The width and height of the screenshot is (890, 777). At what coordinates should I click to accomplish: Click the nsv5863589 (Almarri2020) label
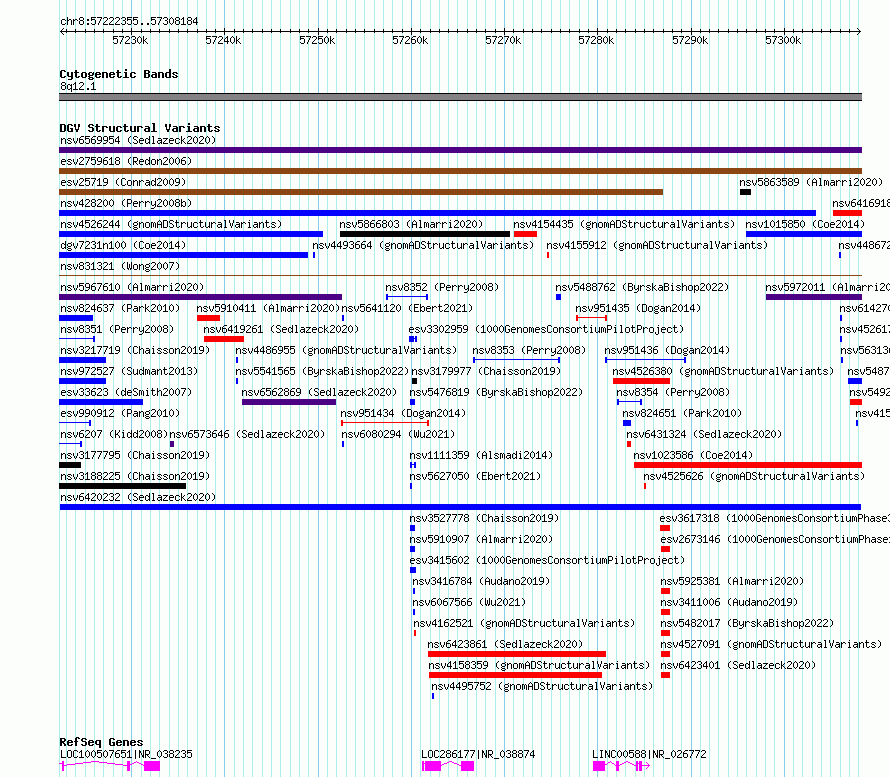[811, 182]
